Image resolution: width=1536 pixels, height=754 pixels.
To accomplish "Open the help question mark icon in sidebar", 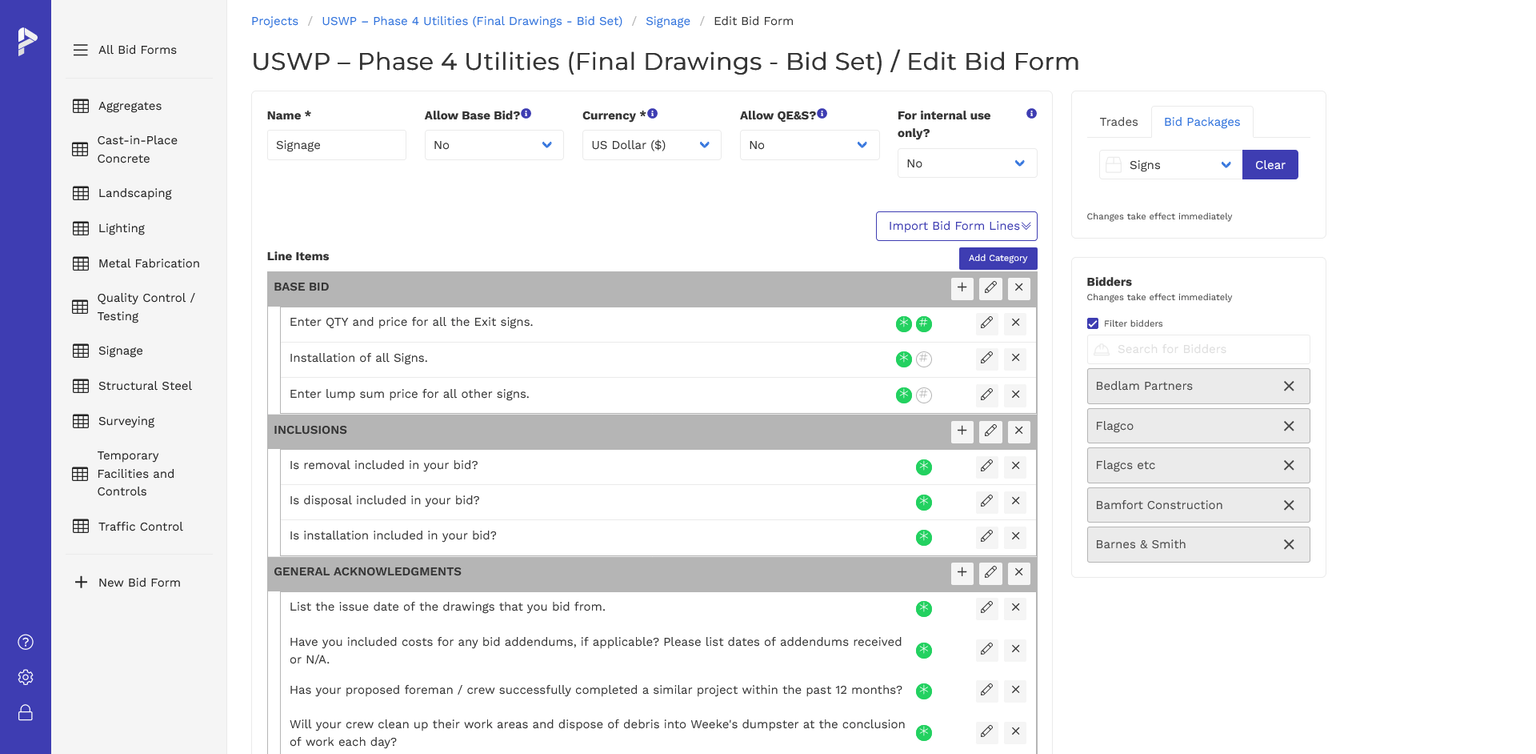I will [x=26, y=642].
